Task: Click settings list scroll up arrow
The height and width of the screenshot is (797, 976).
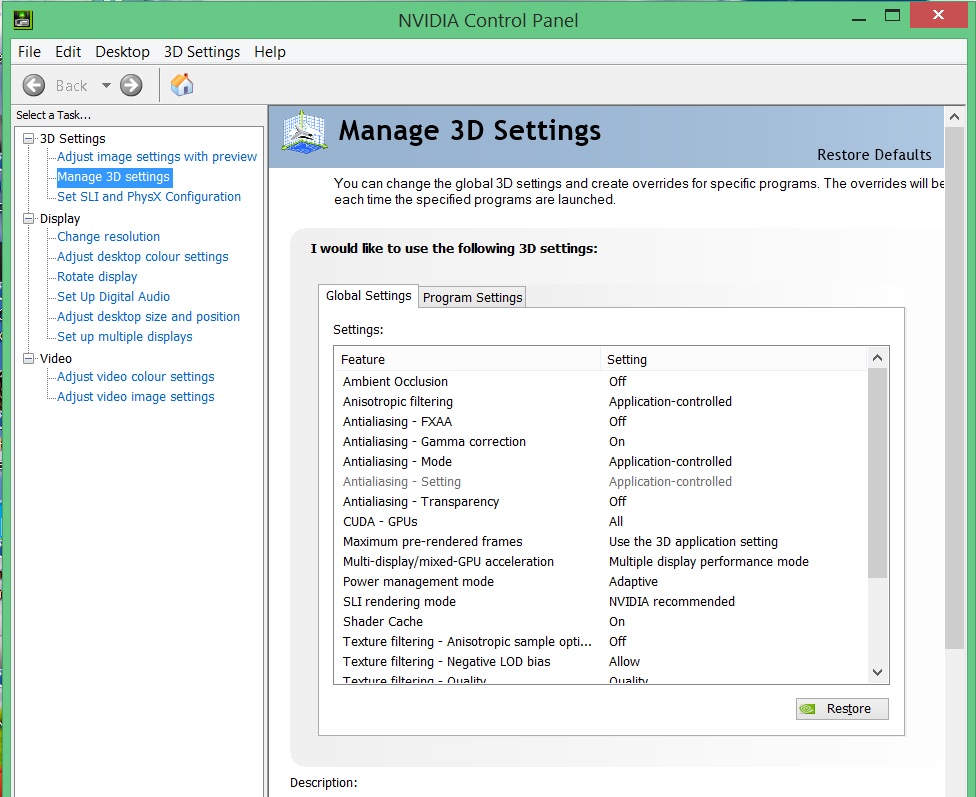Action: pos(878,357)
